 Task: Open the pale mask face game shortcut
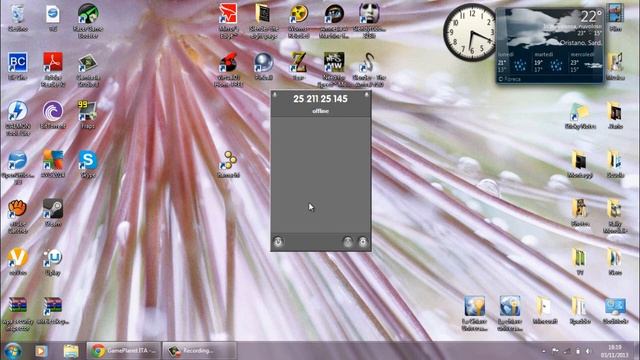click(x=369, y=20)
